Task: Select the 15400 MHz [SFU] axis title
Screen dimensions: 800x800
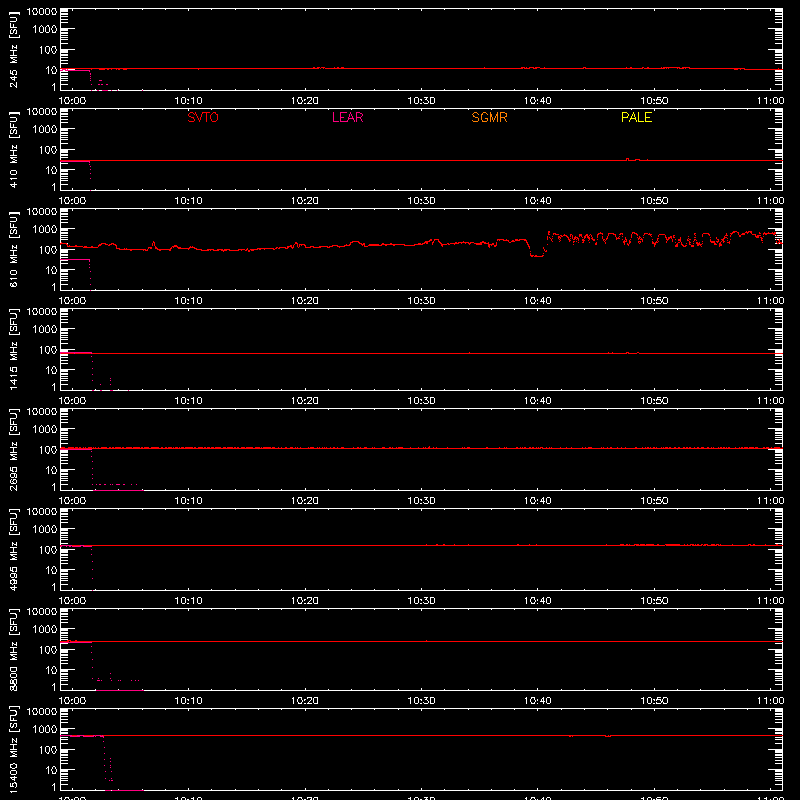Action: [13, 749]
